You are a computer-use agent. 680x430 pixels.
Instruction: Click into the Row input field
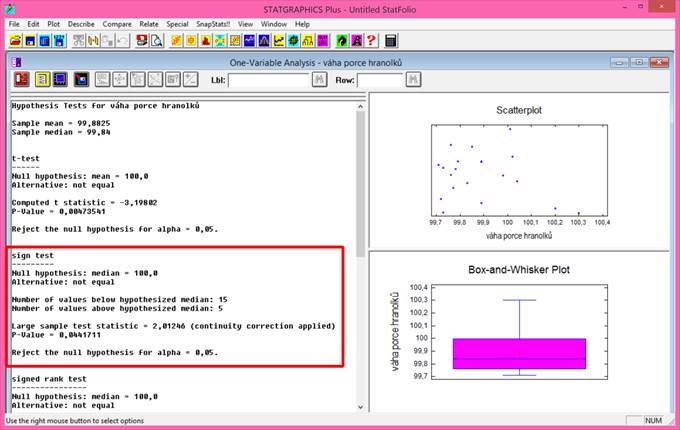[380, 80]
